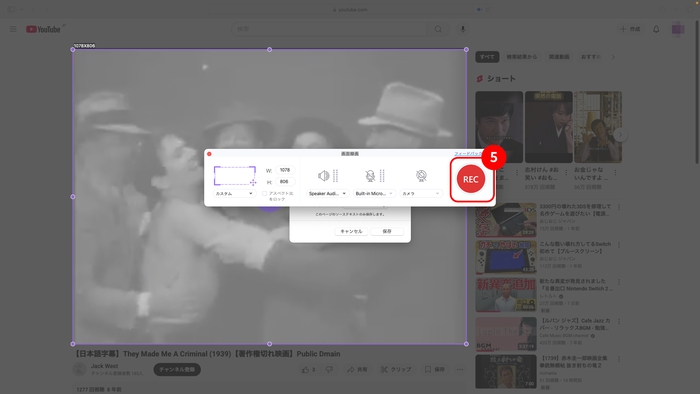Viewport: 700px width, 394px height.
Task: Click the 作成 create button
Action: 630,29
